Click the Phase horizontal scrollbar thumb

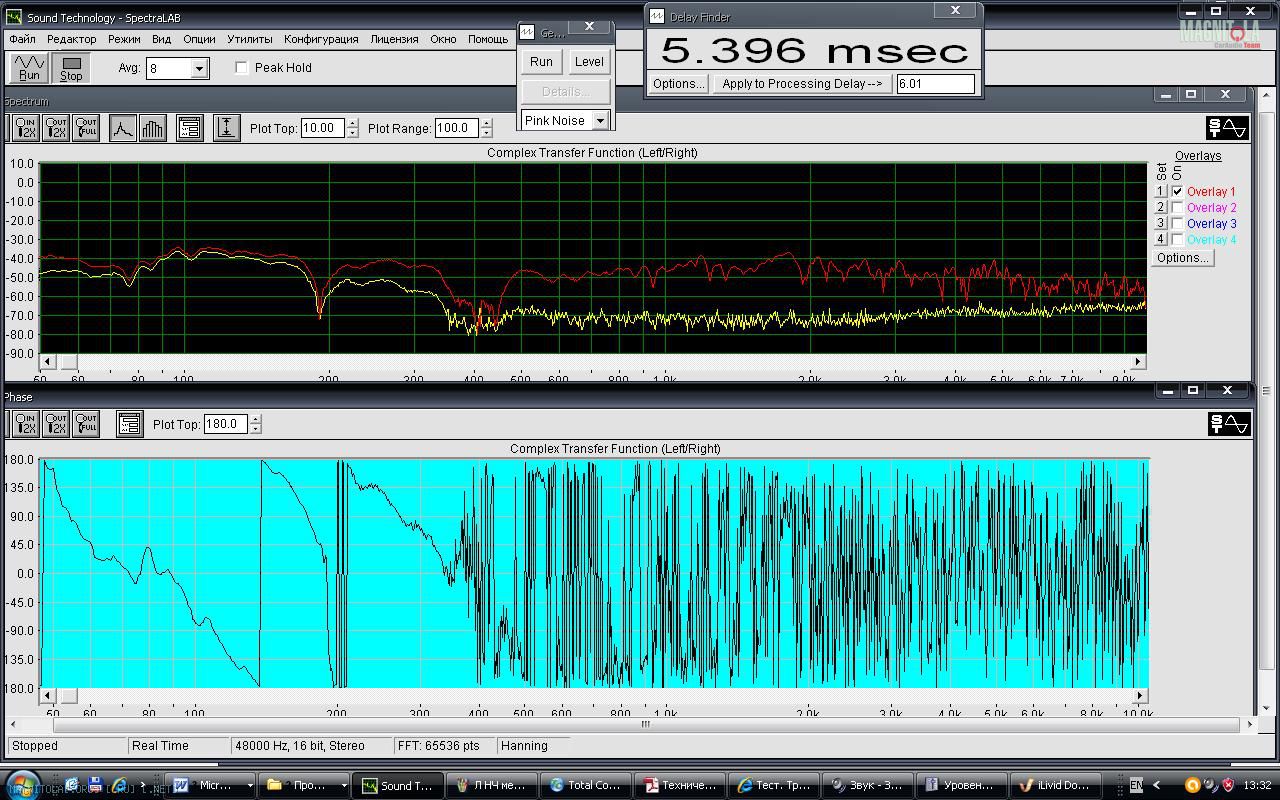(x=67, y=695)
